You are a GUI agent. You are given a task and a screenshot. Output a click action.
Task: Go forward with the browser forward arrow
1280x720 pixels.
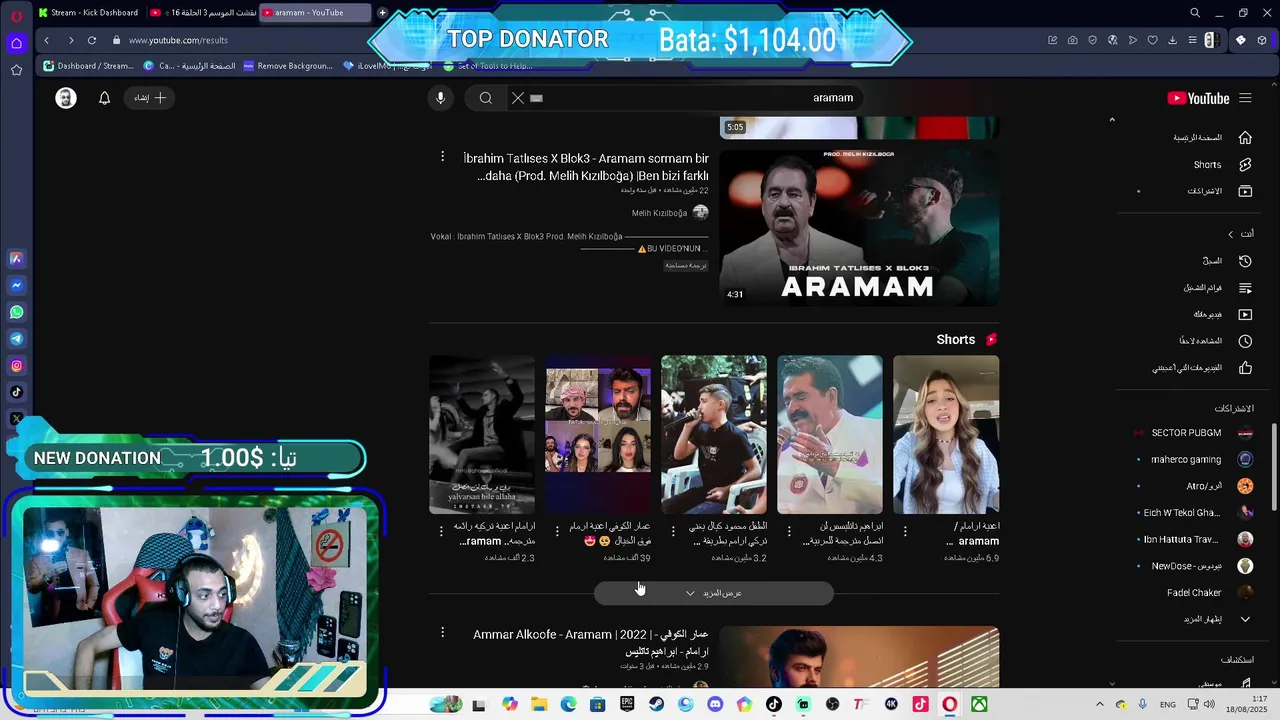pyautogui.click(x=70, y=40)
